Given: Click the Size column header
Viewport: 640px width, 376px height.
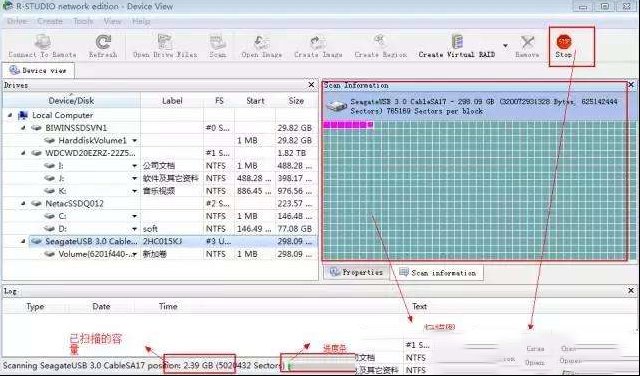Looking at the screenshot, I should pyautogui.click(x=296, y=100).
